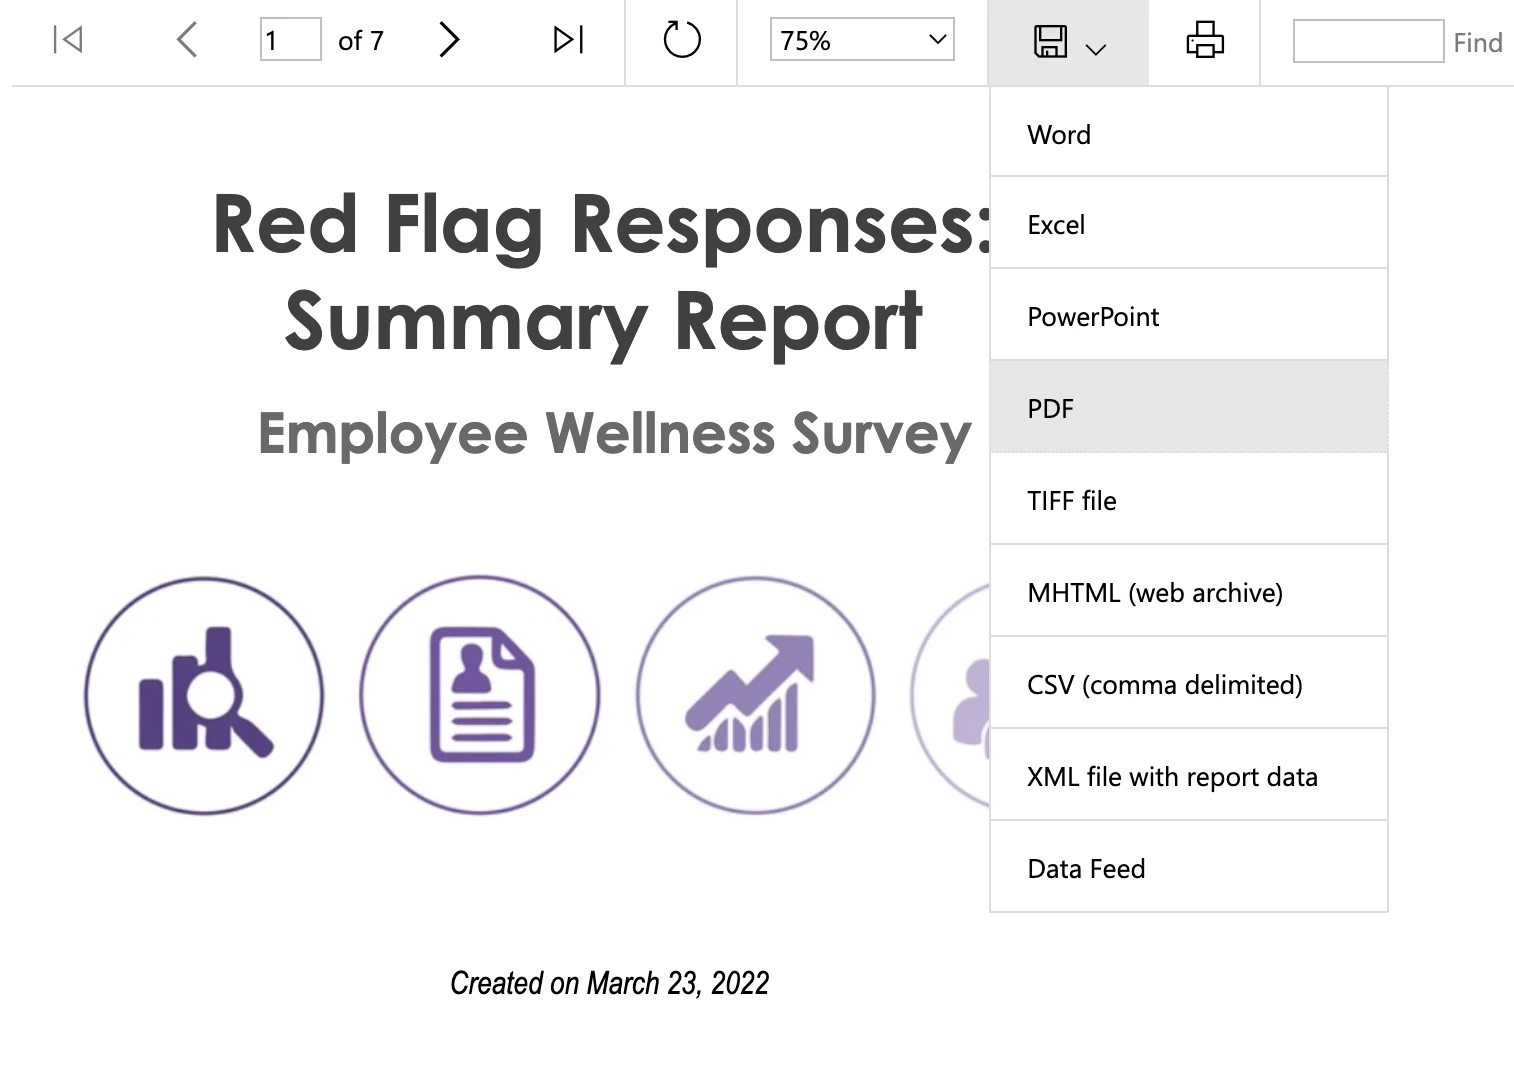Jump to the last page icon

pos(568,40)
